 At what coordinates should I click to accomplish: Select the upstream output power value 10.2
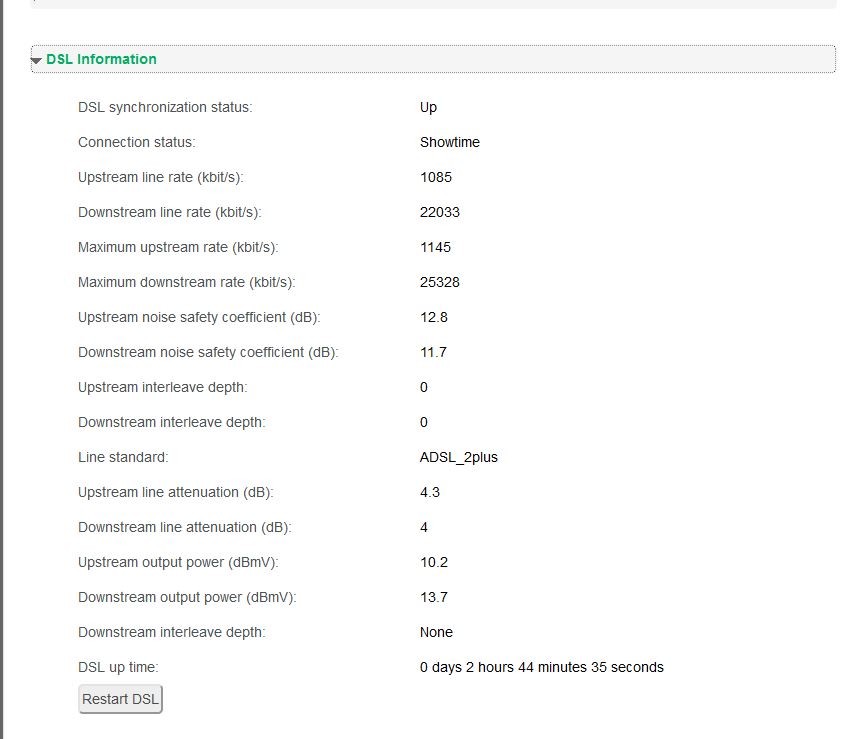pos(433,562)
